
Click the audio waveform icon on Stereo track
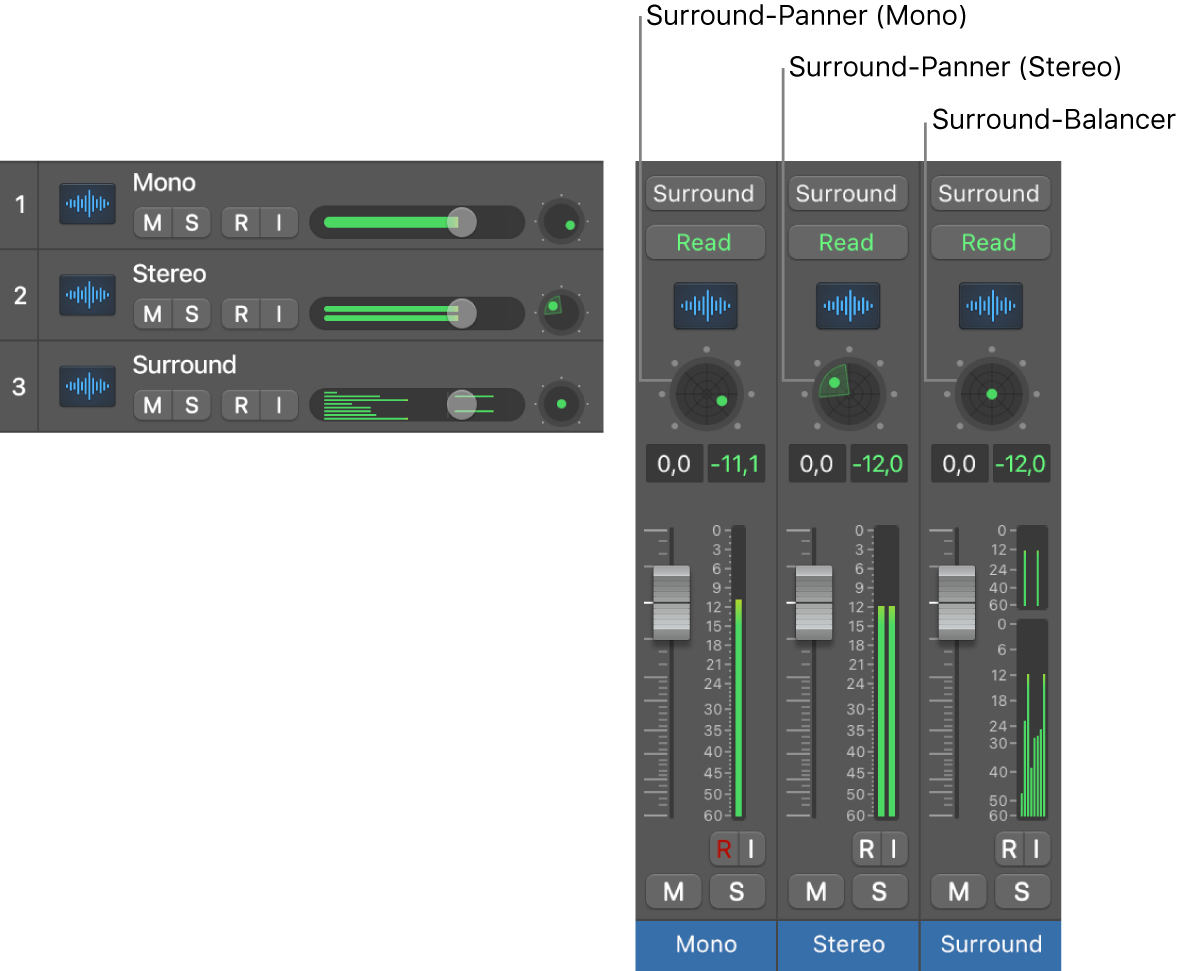87,295
